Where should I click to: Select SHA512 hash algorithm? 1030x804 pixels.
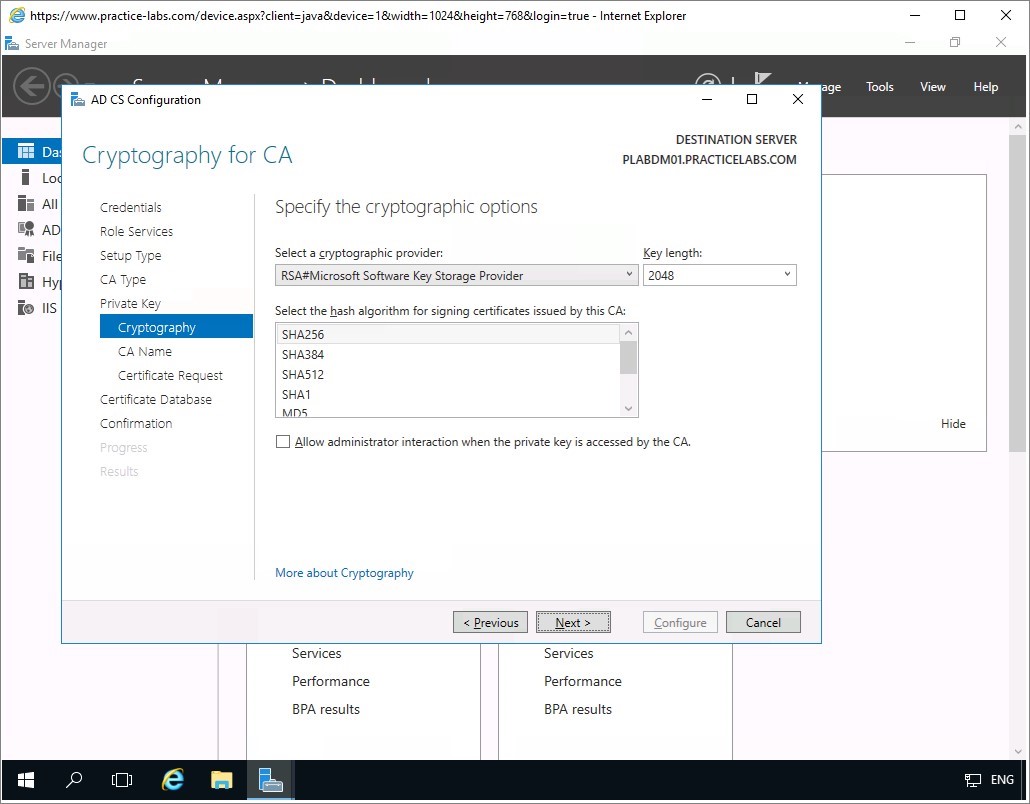coord(448,374)
